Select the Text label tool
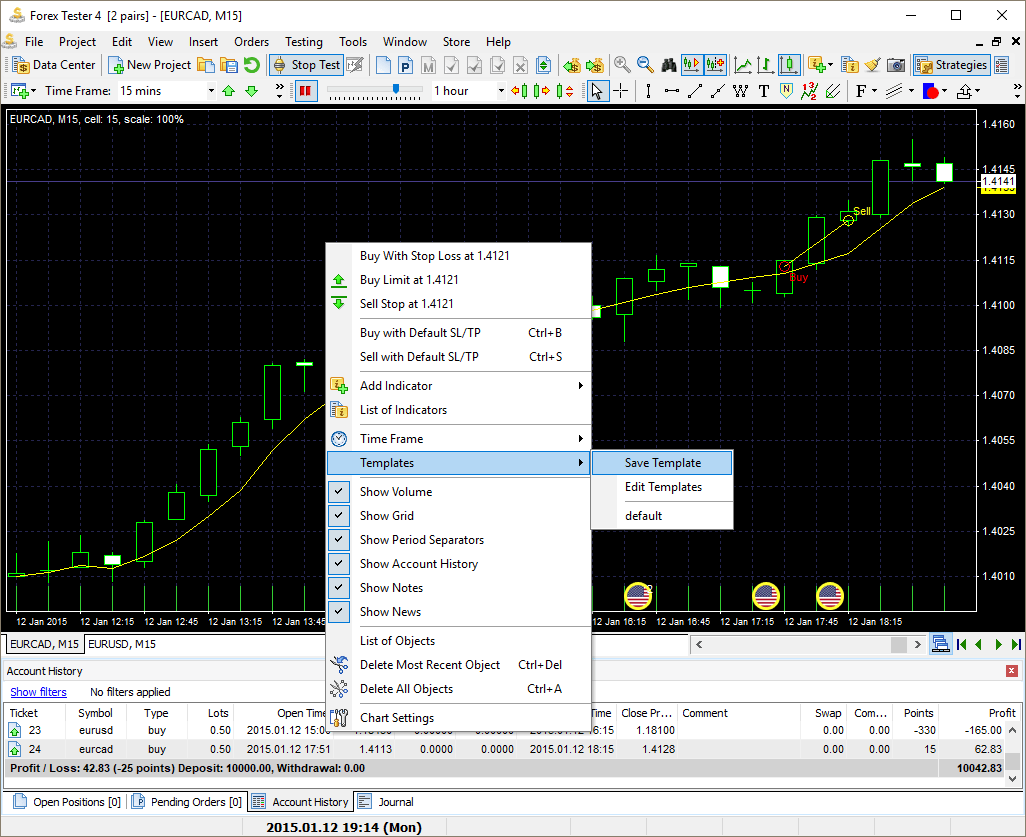 coord(764,91)
